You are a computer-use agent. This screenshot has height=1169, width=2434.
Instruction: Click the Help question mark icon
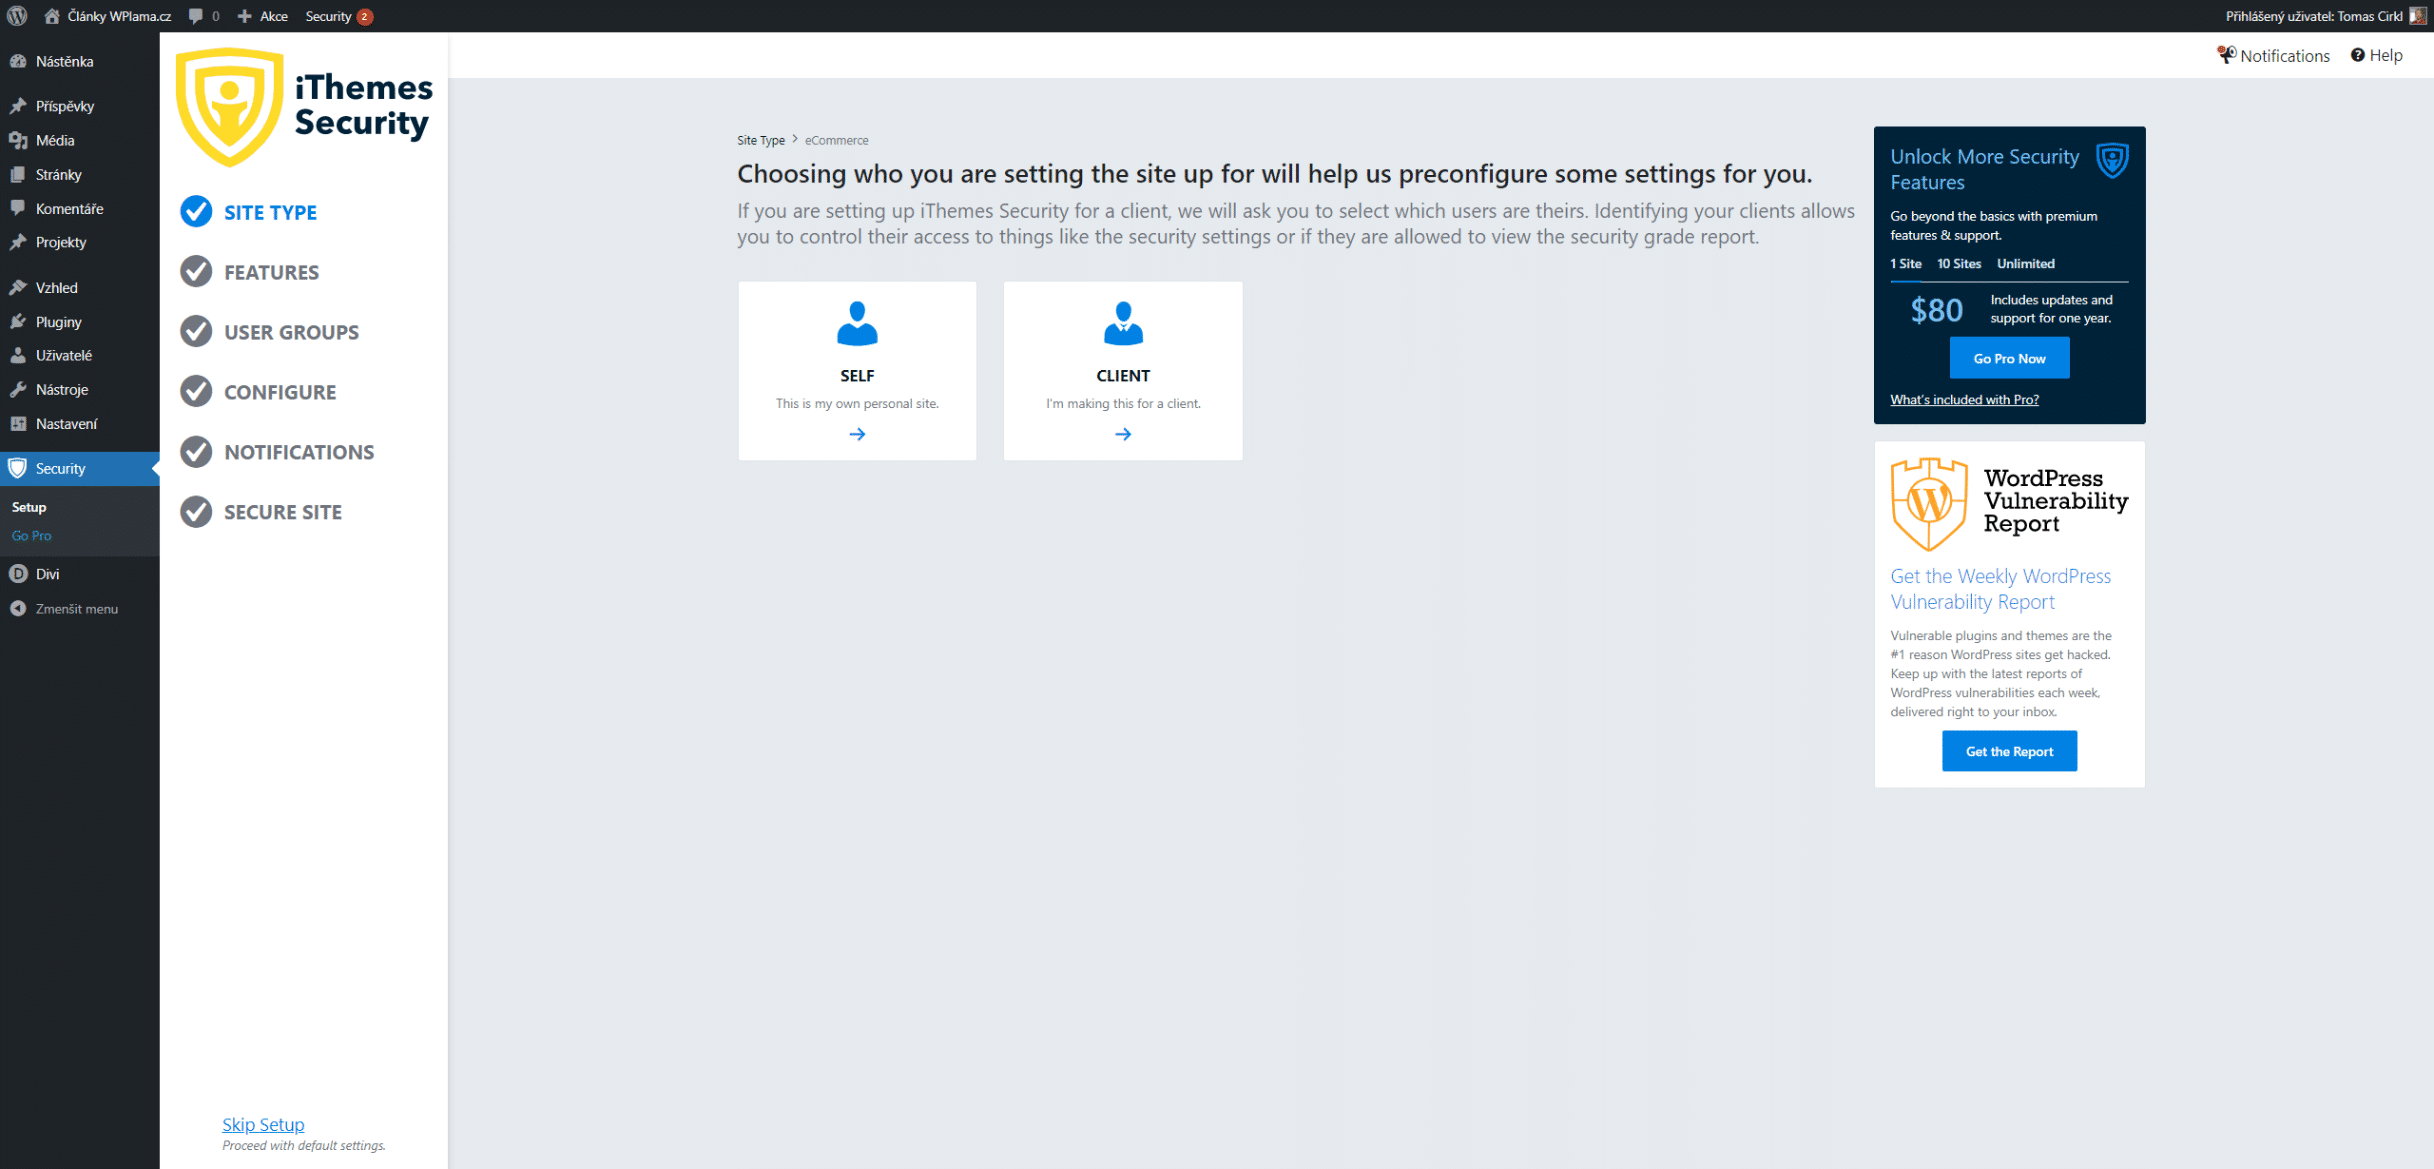point(2358,55)
